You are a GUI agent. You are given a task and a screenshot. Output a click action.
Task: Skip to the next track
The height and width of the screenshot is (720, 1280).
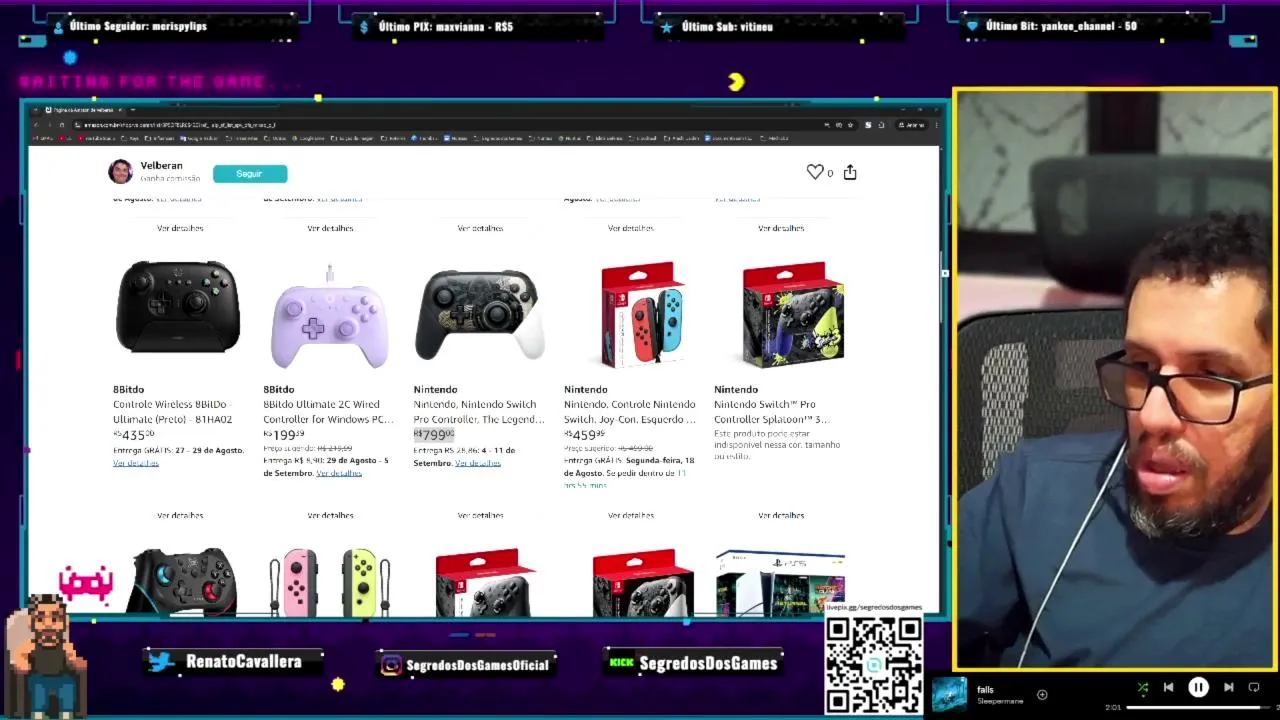coord(1228,687)
